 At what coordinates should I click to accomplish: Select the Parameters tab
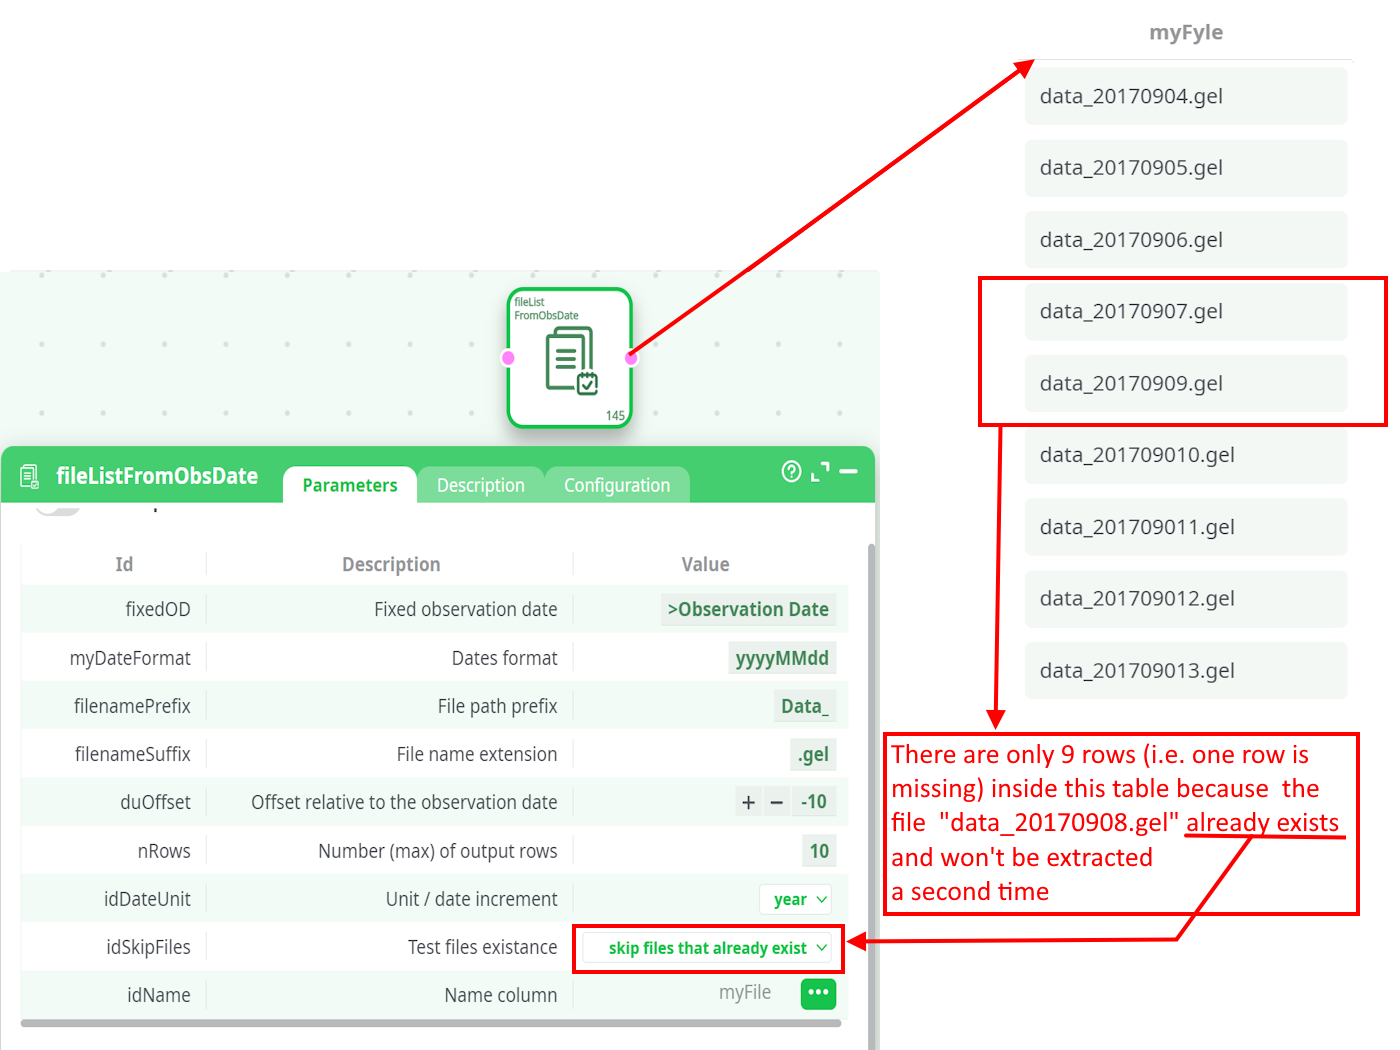click(350, 485)
